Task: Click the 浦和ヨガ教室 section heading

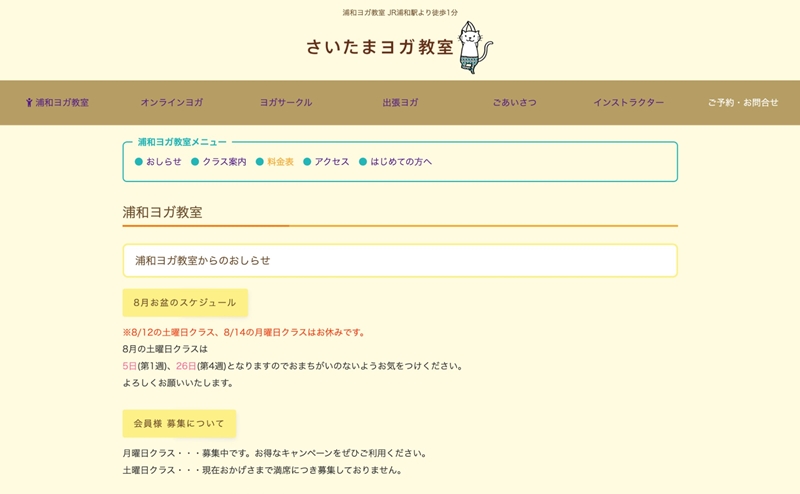Action: (162, 212)
